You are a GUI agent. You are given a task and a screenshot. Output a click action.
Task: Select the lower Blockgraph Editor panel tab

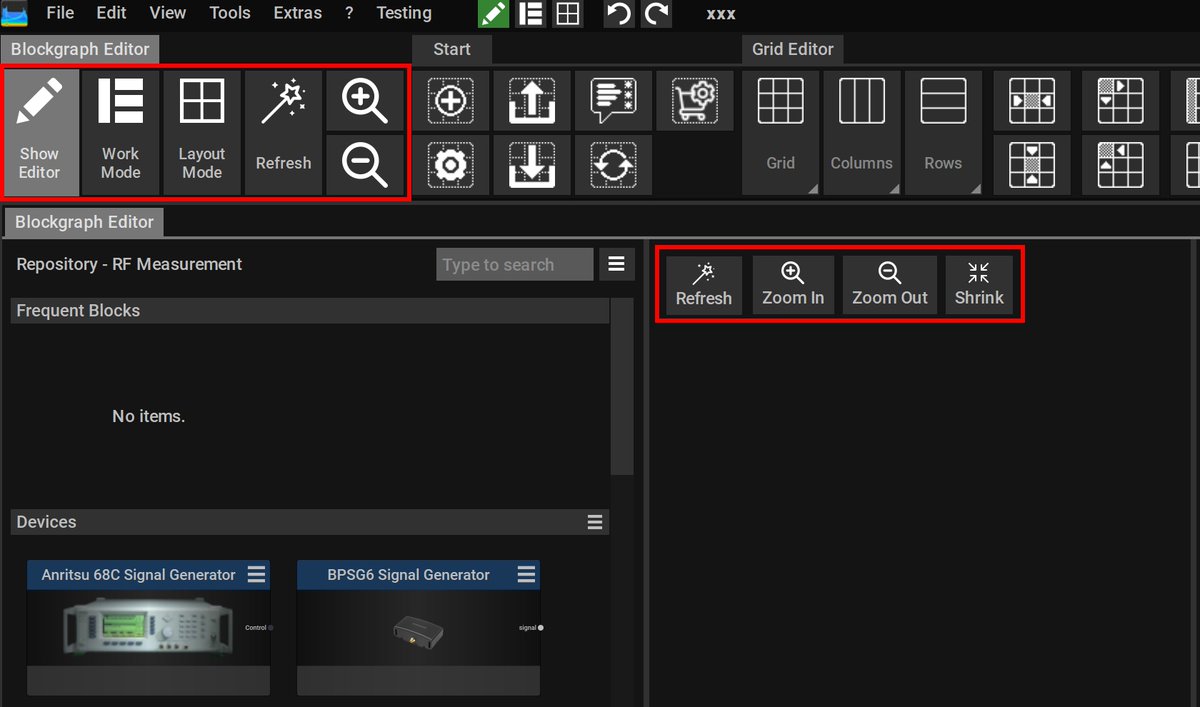[x=84, y=222]
